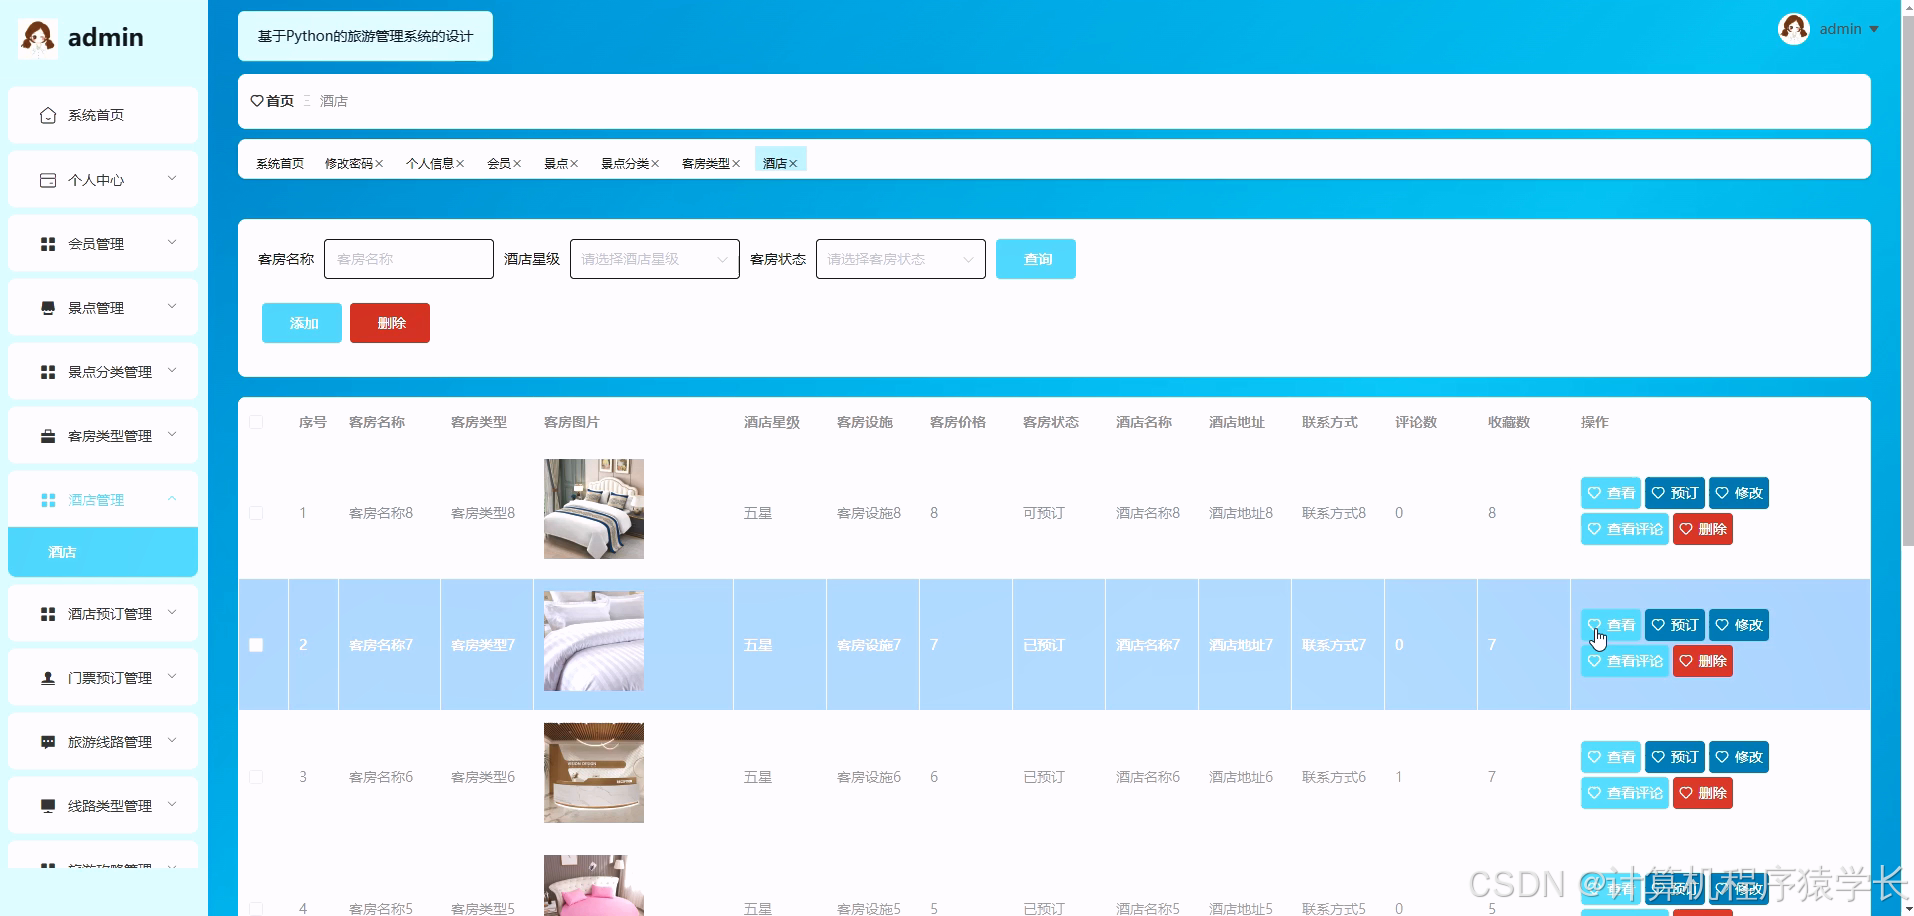The height and width of the screenshot is (916, 1914).
Task: Select the checkbox for row 客房名称7
Action: [x=256, y=645]
